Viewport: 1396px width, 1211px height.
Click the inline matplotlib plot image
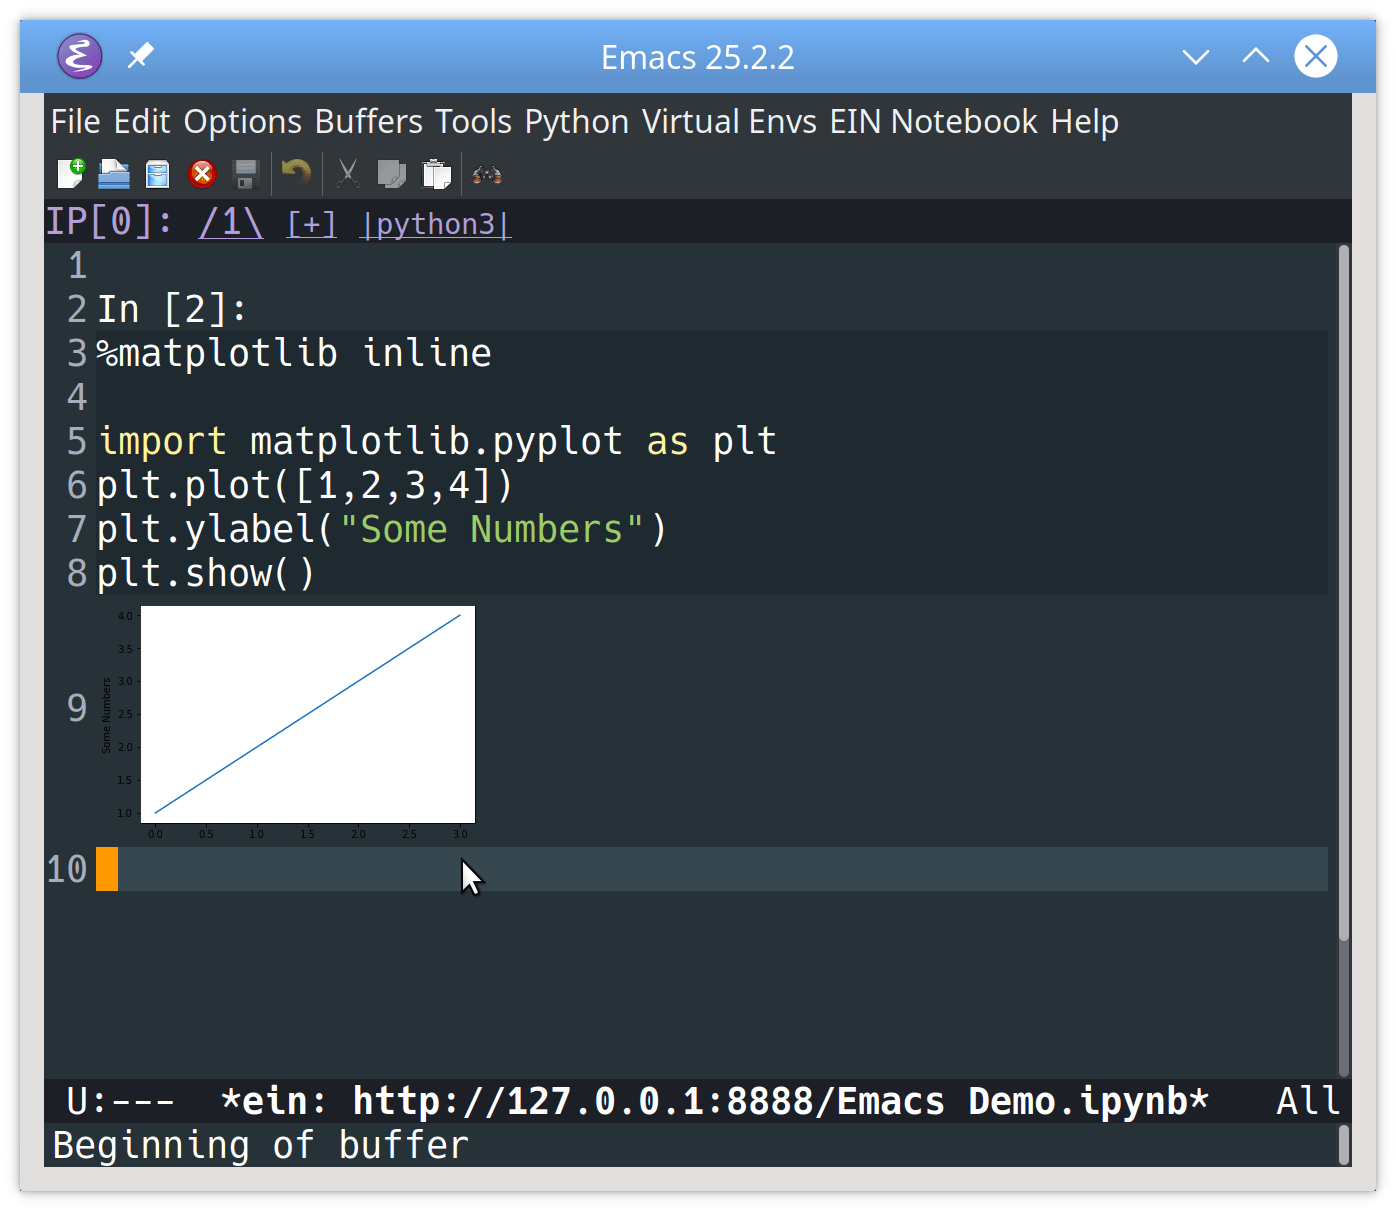308,714
